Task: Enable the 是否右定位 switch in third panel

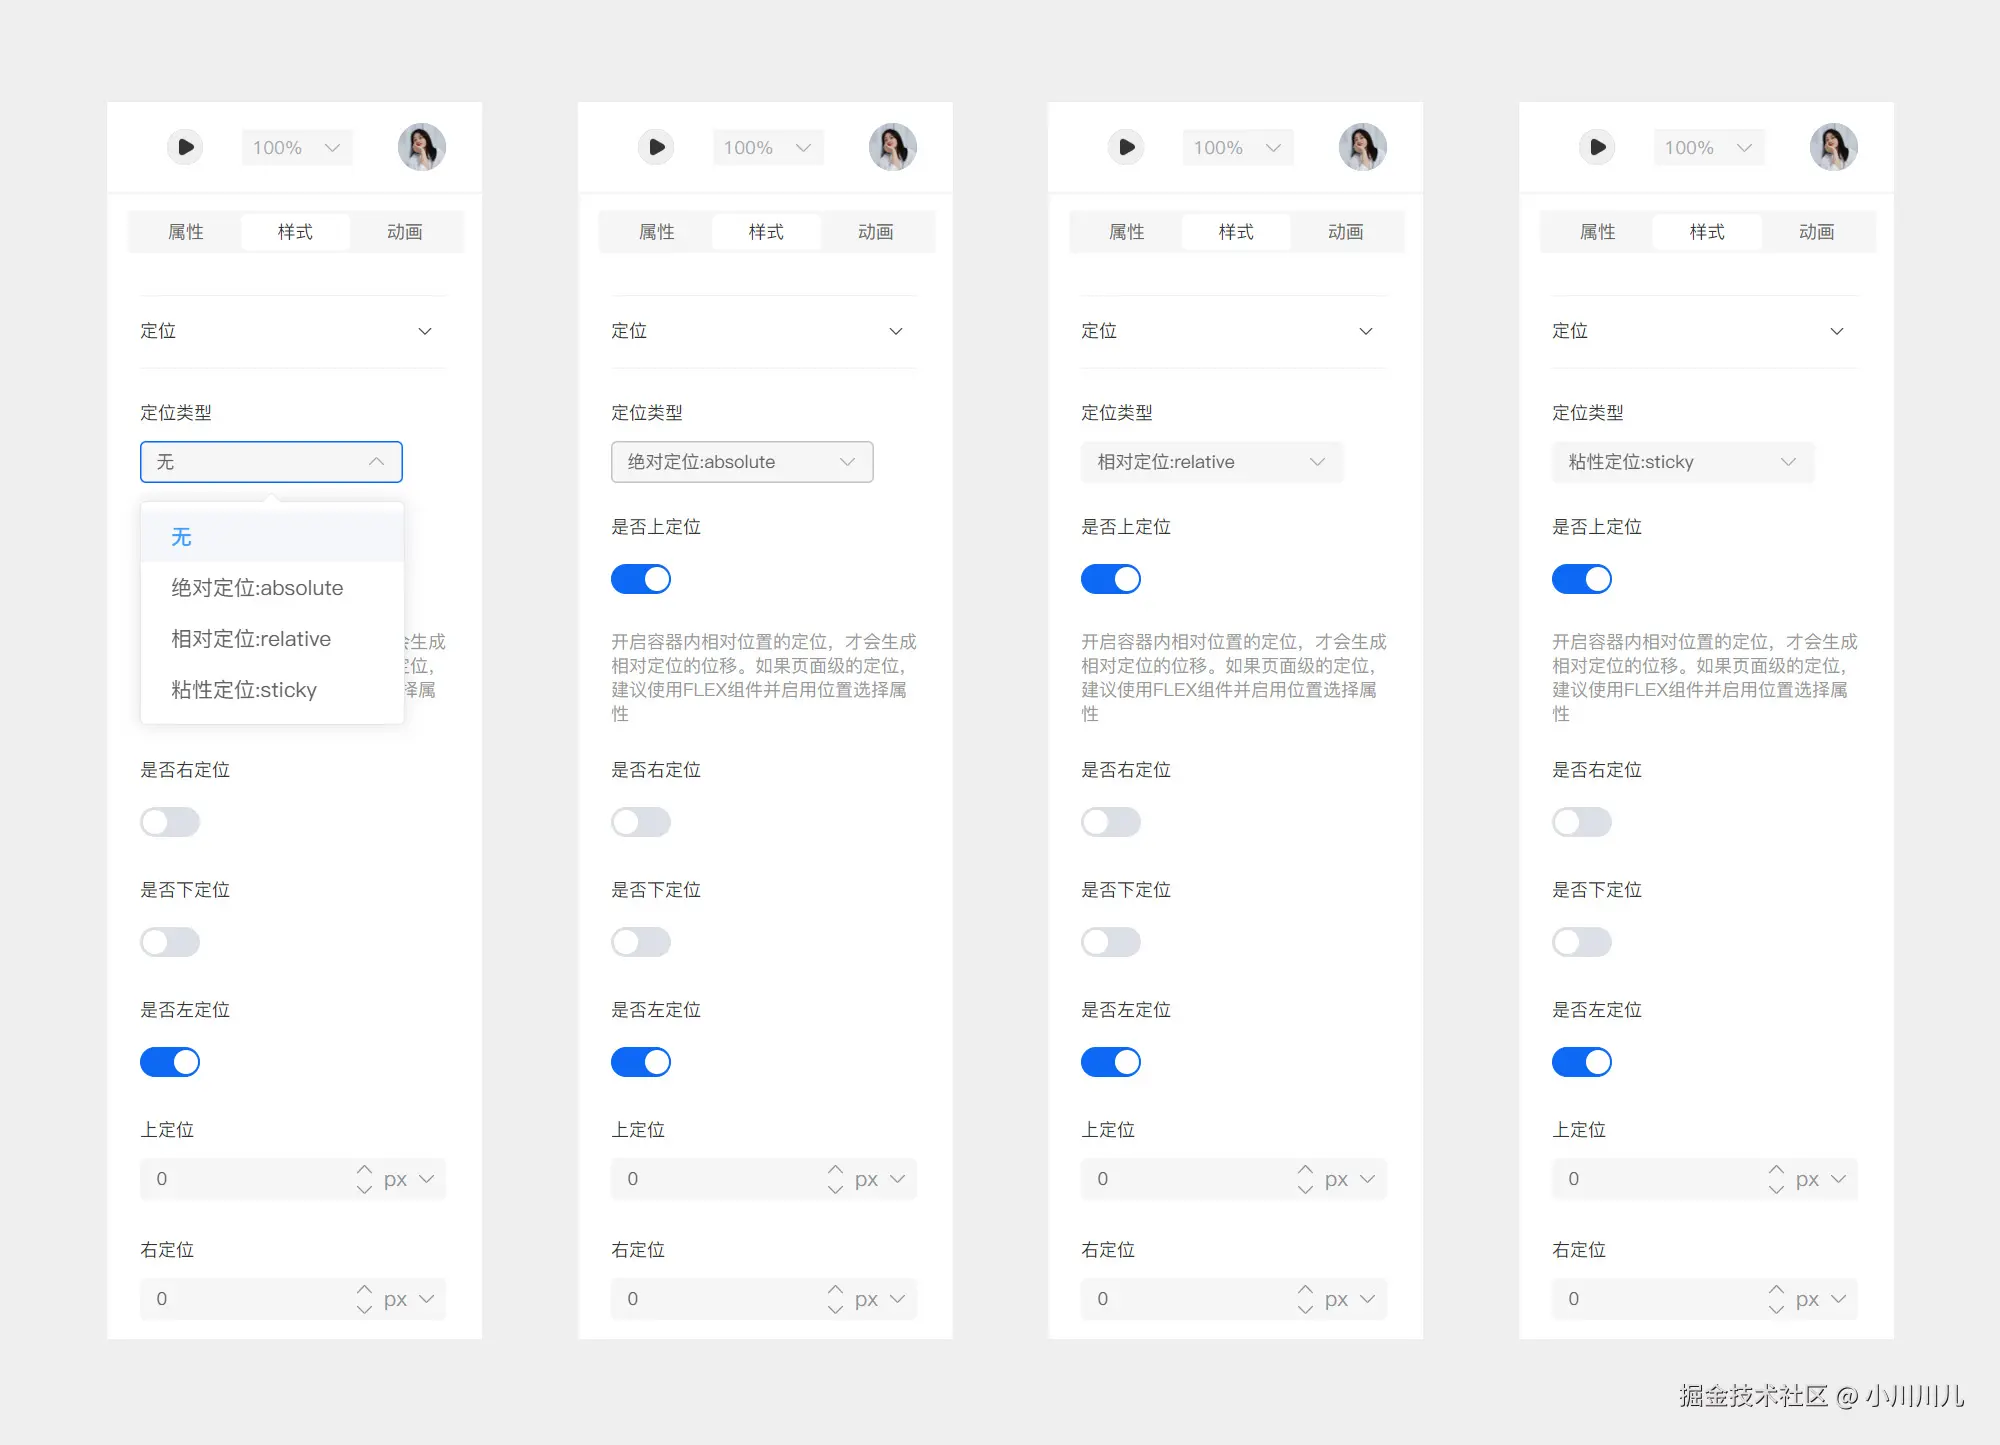Action: coord(1111,822)
